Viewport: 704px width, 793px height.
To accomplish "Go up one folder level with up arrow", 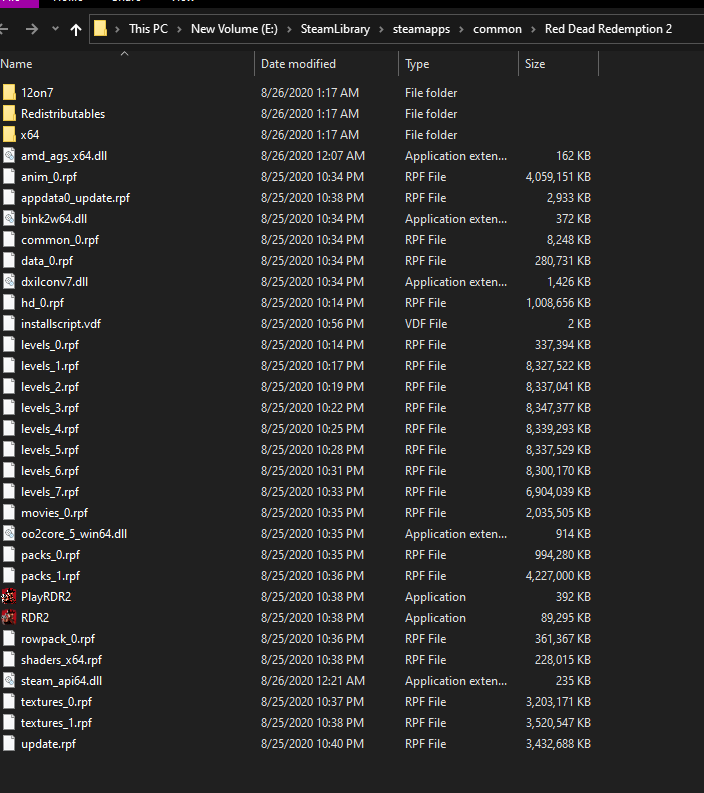I will point(76,29).
